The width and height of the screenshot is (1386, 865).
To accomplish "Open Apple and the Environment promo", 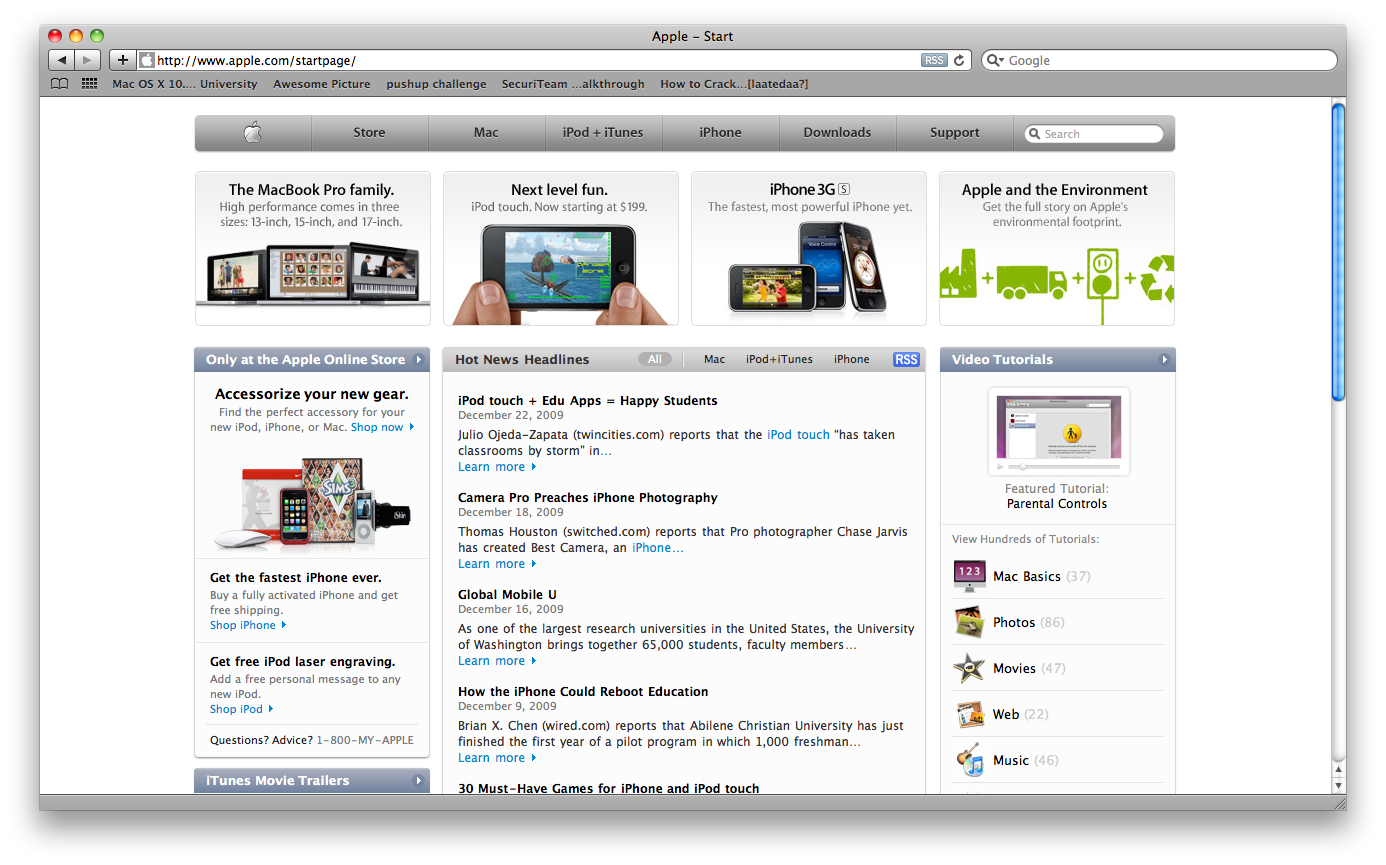I will [1056, 248].
